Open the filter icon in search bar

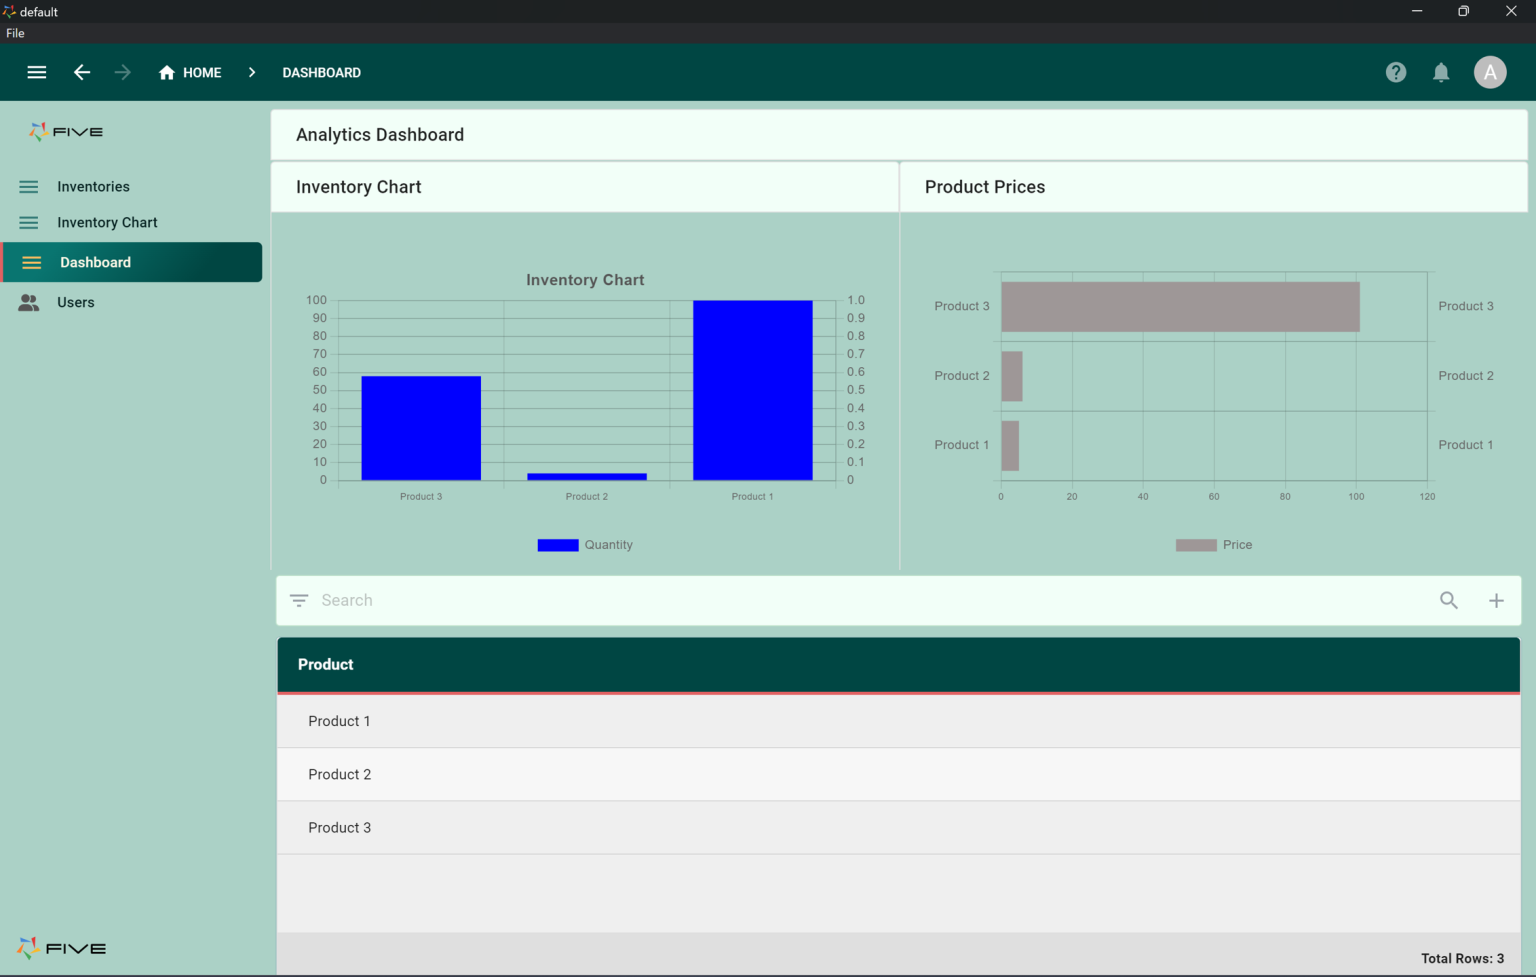click(299, 600)
